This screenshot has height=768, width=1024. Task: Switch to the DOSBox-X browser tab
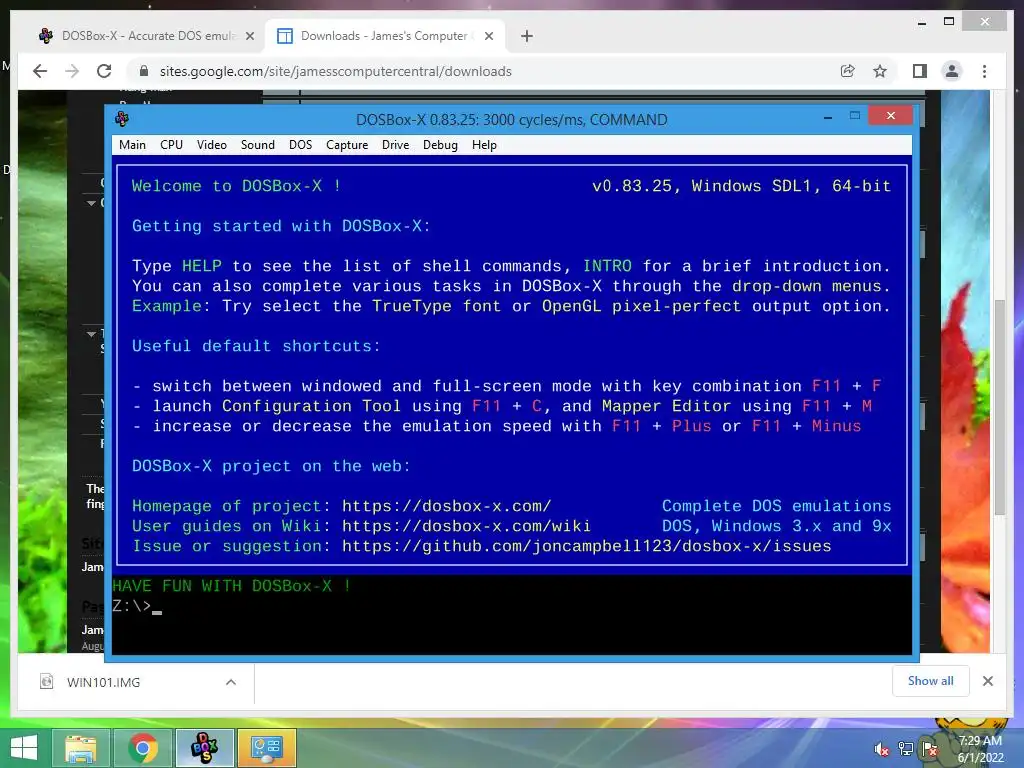(x=148, y=36)
